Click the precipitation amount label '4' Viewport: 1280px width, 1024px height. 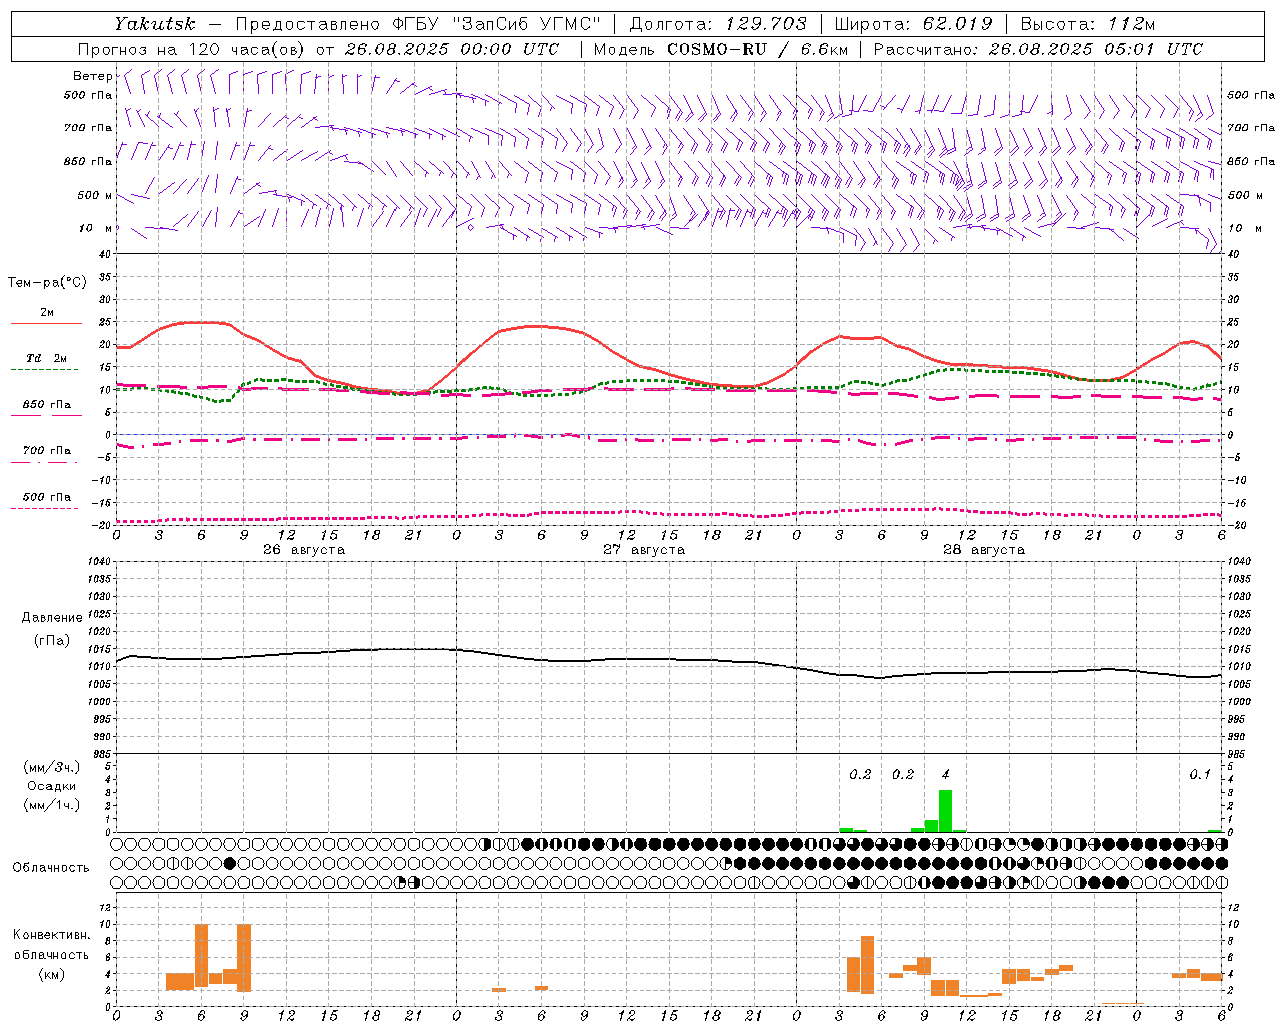coord(946,774)
